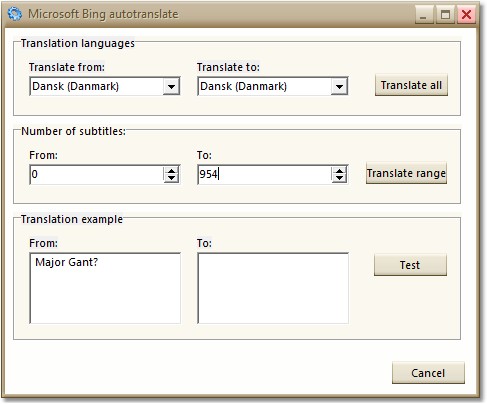Click the Test button
This screenshot has height=405, width=487.
[410, 265]
